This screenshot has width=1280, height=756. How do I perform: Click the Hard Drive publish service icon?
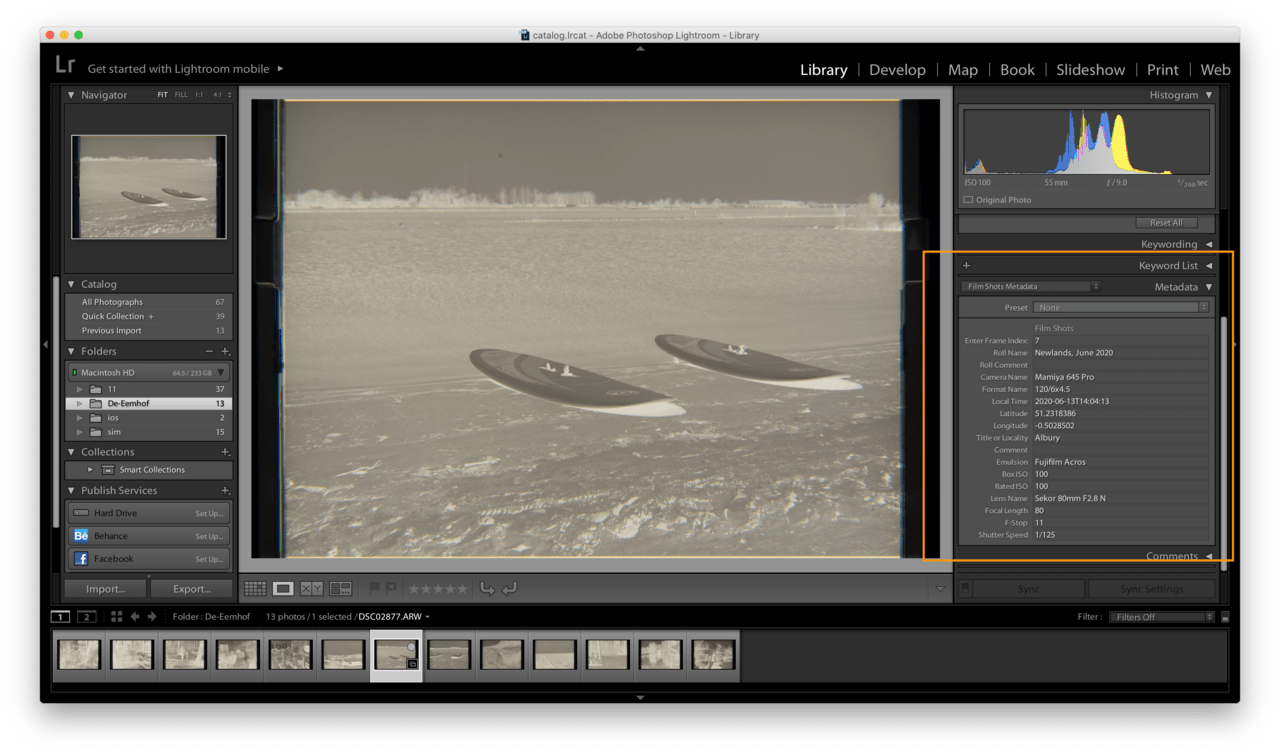pyautogui.click(x=81, y=513)
